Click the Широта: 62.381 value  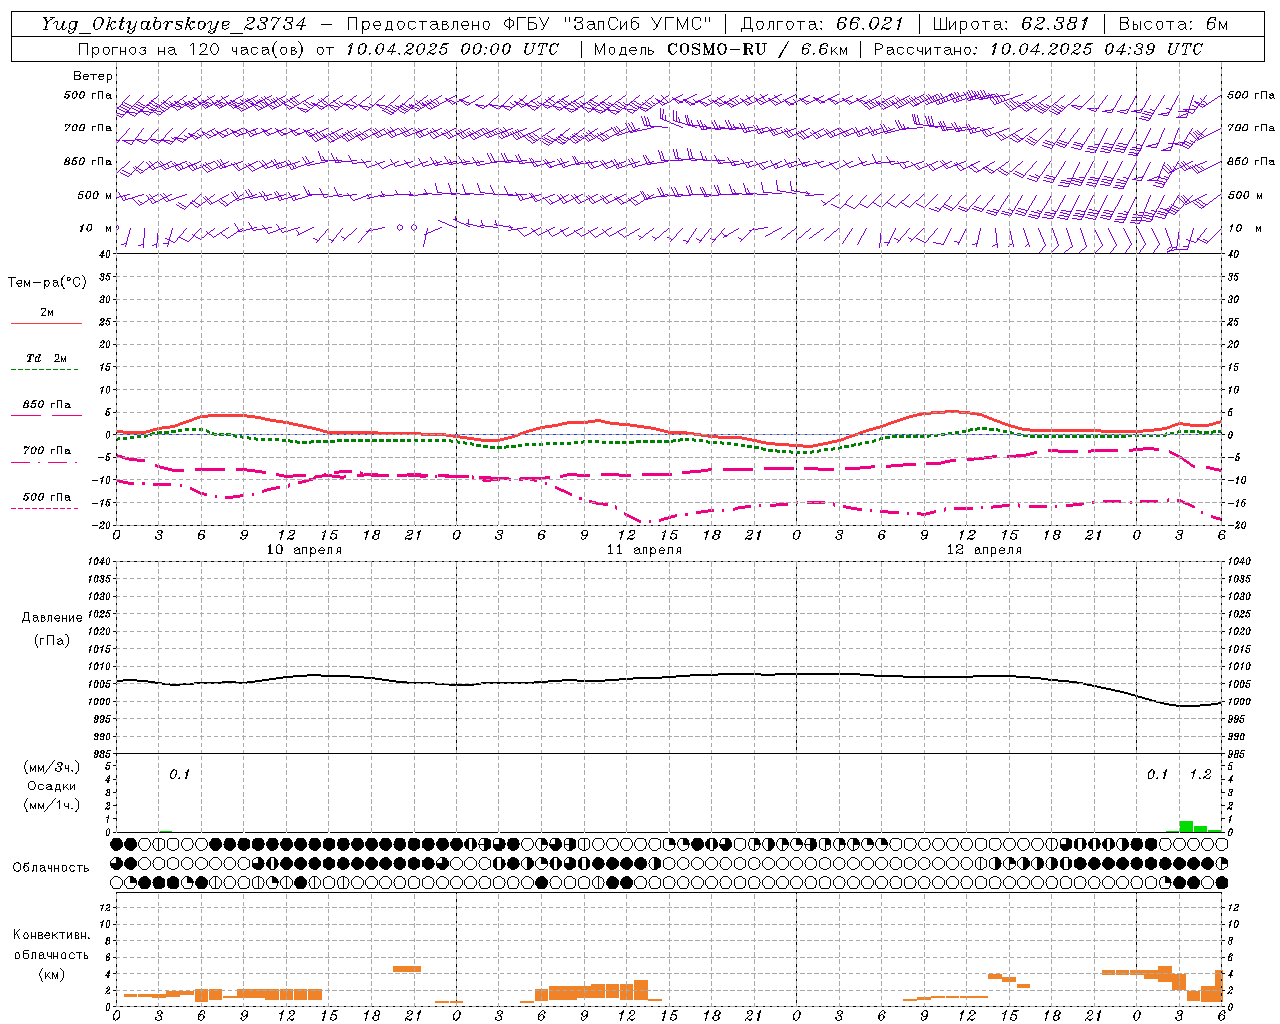coord(1010,24)
